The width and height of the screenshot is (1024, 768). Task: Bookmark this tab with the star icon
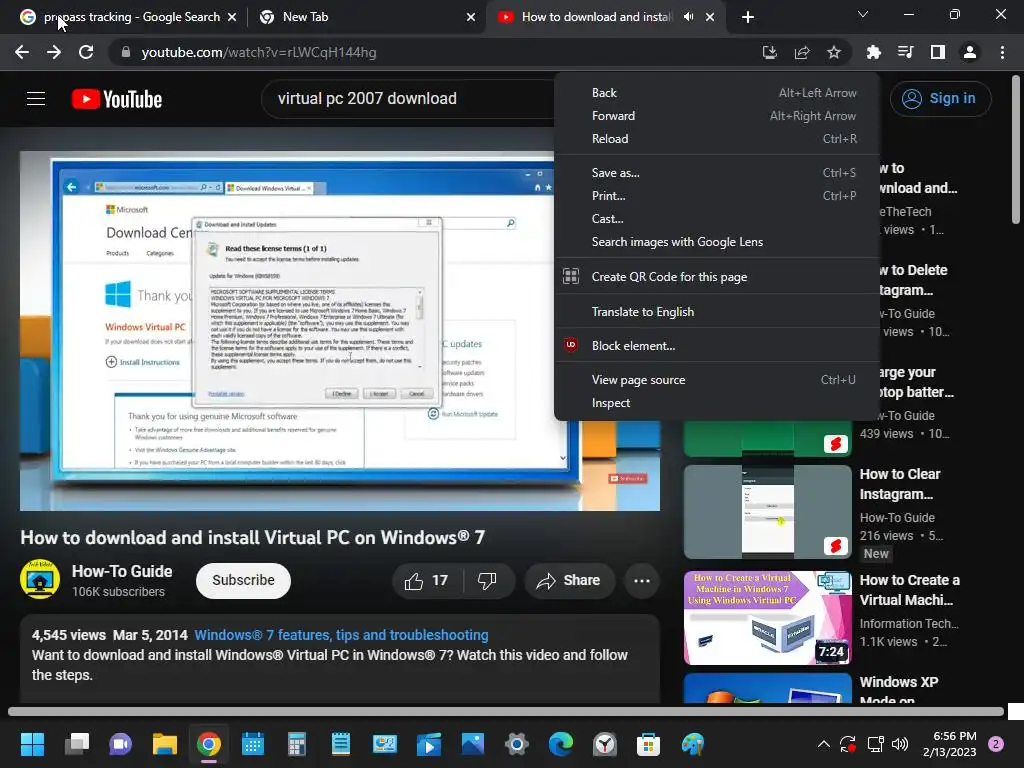pyautogui.click(x=834, y=52)
